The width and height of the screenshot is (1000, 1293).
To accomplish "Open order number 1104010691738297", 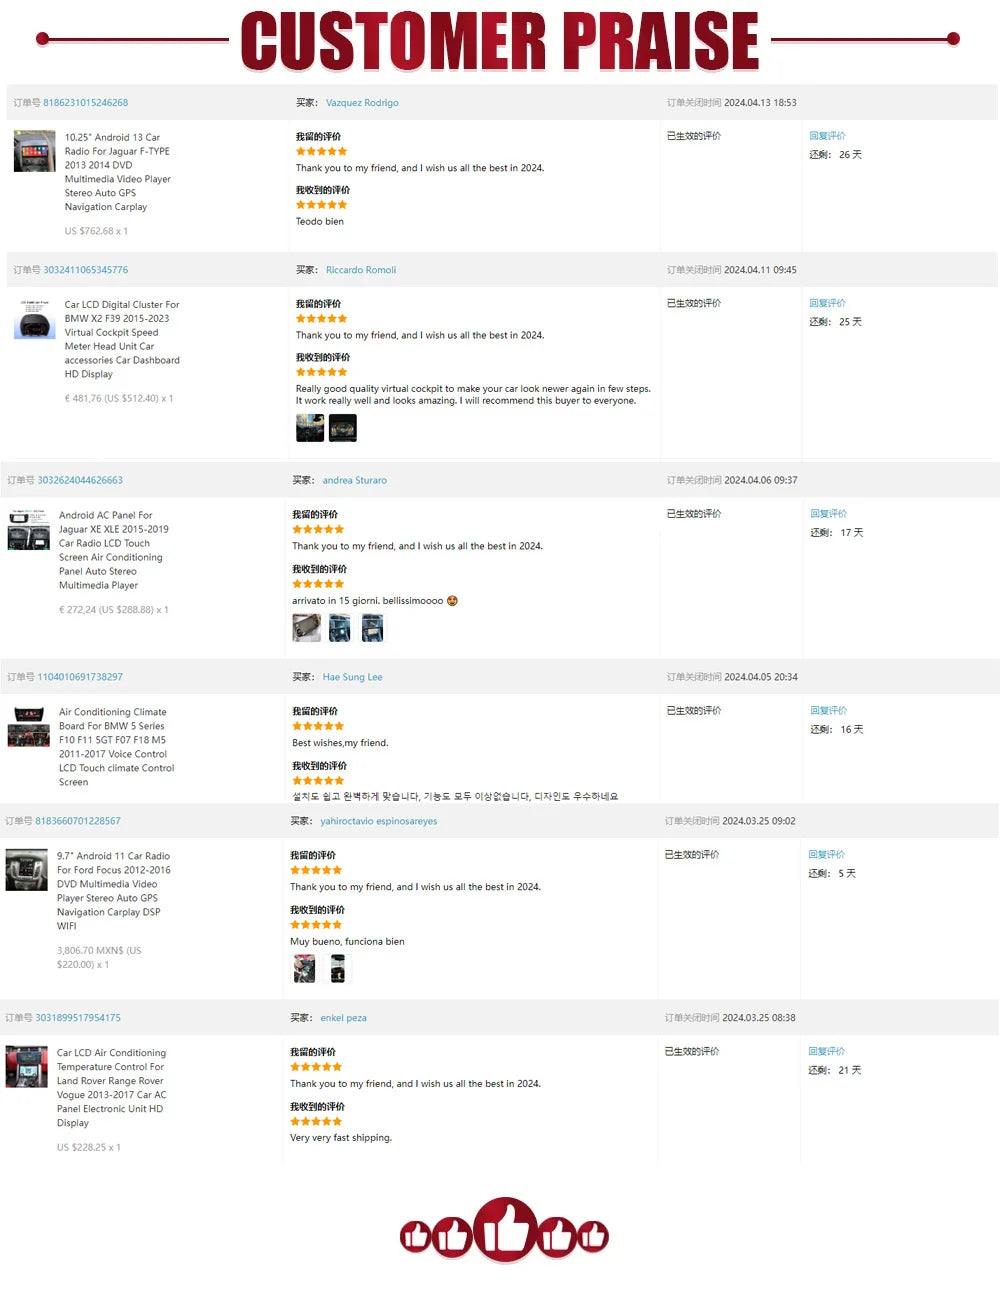I will (80, 678).
